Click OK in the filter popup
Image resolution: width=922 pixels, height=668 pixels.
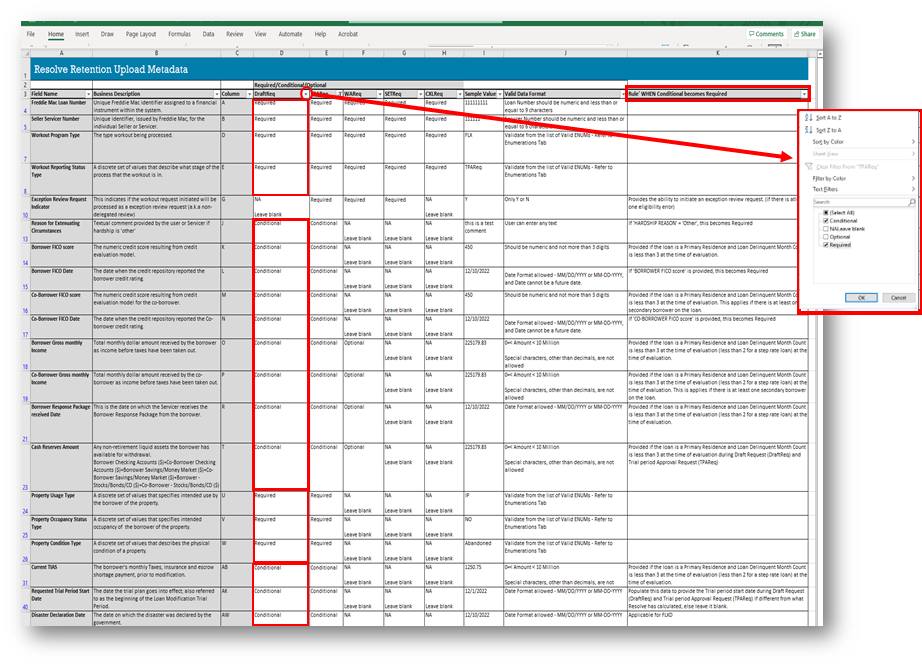click(x=861, y=298)
